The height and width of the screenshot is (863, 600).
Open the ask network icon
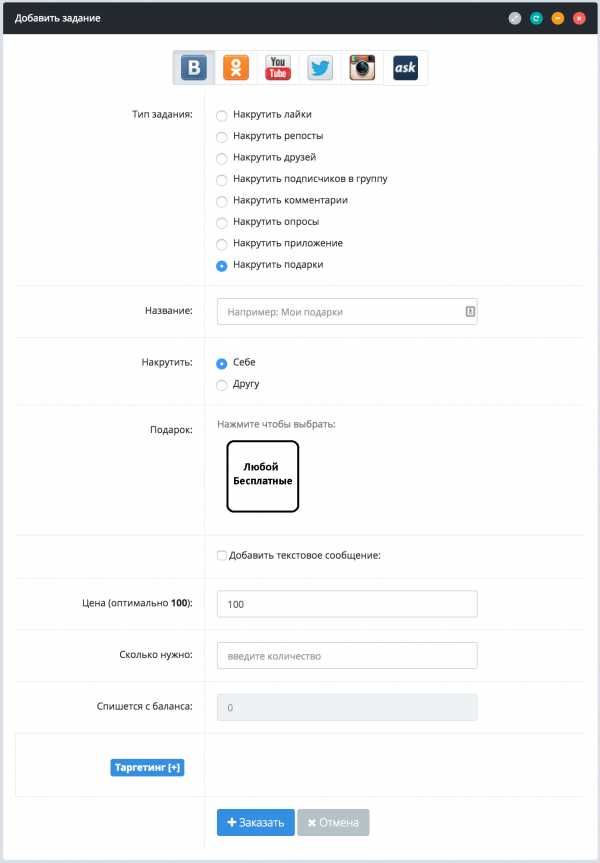(x=405, y=68)
